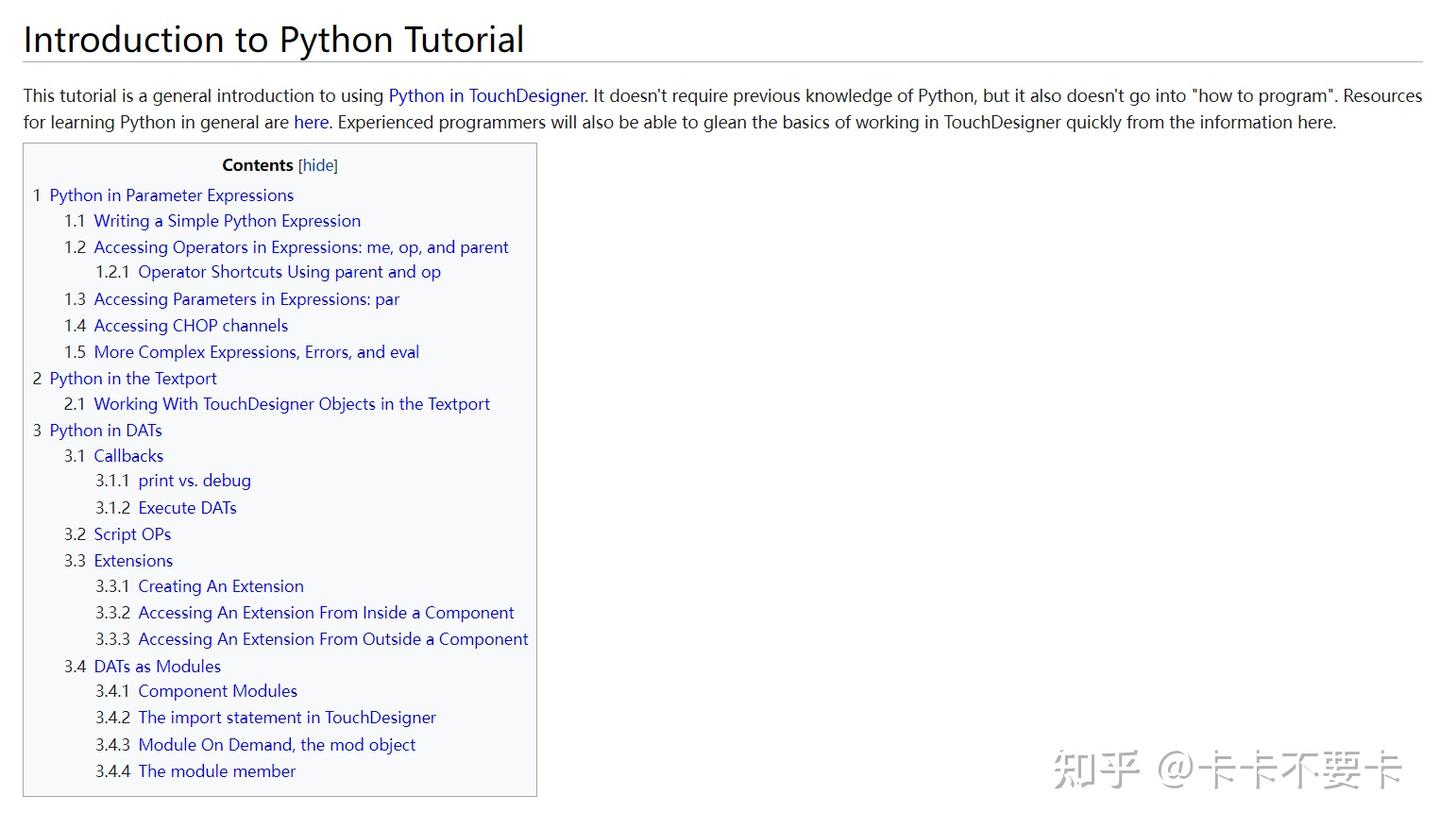Jump to Module On Demand, the mod object
The image size is (1440, 829).
pos(276,745)
